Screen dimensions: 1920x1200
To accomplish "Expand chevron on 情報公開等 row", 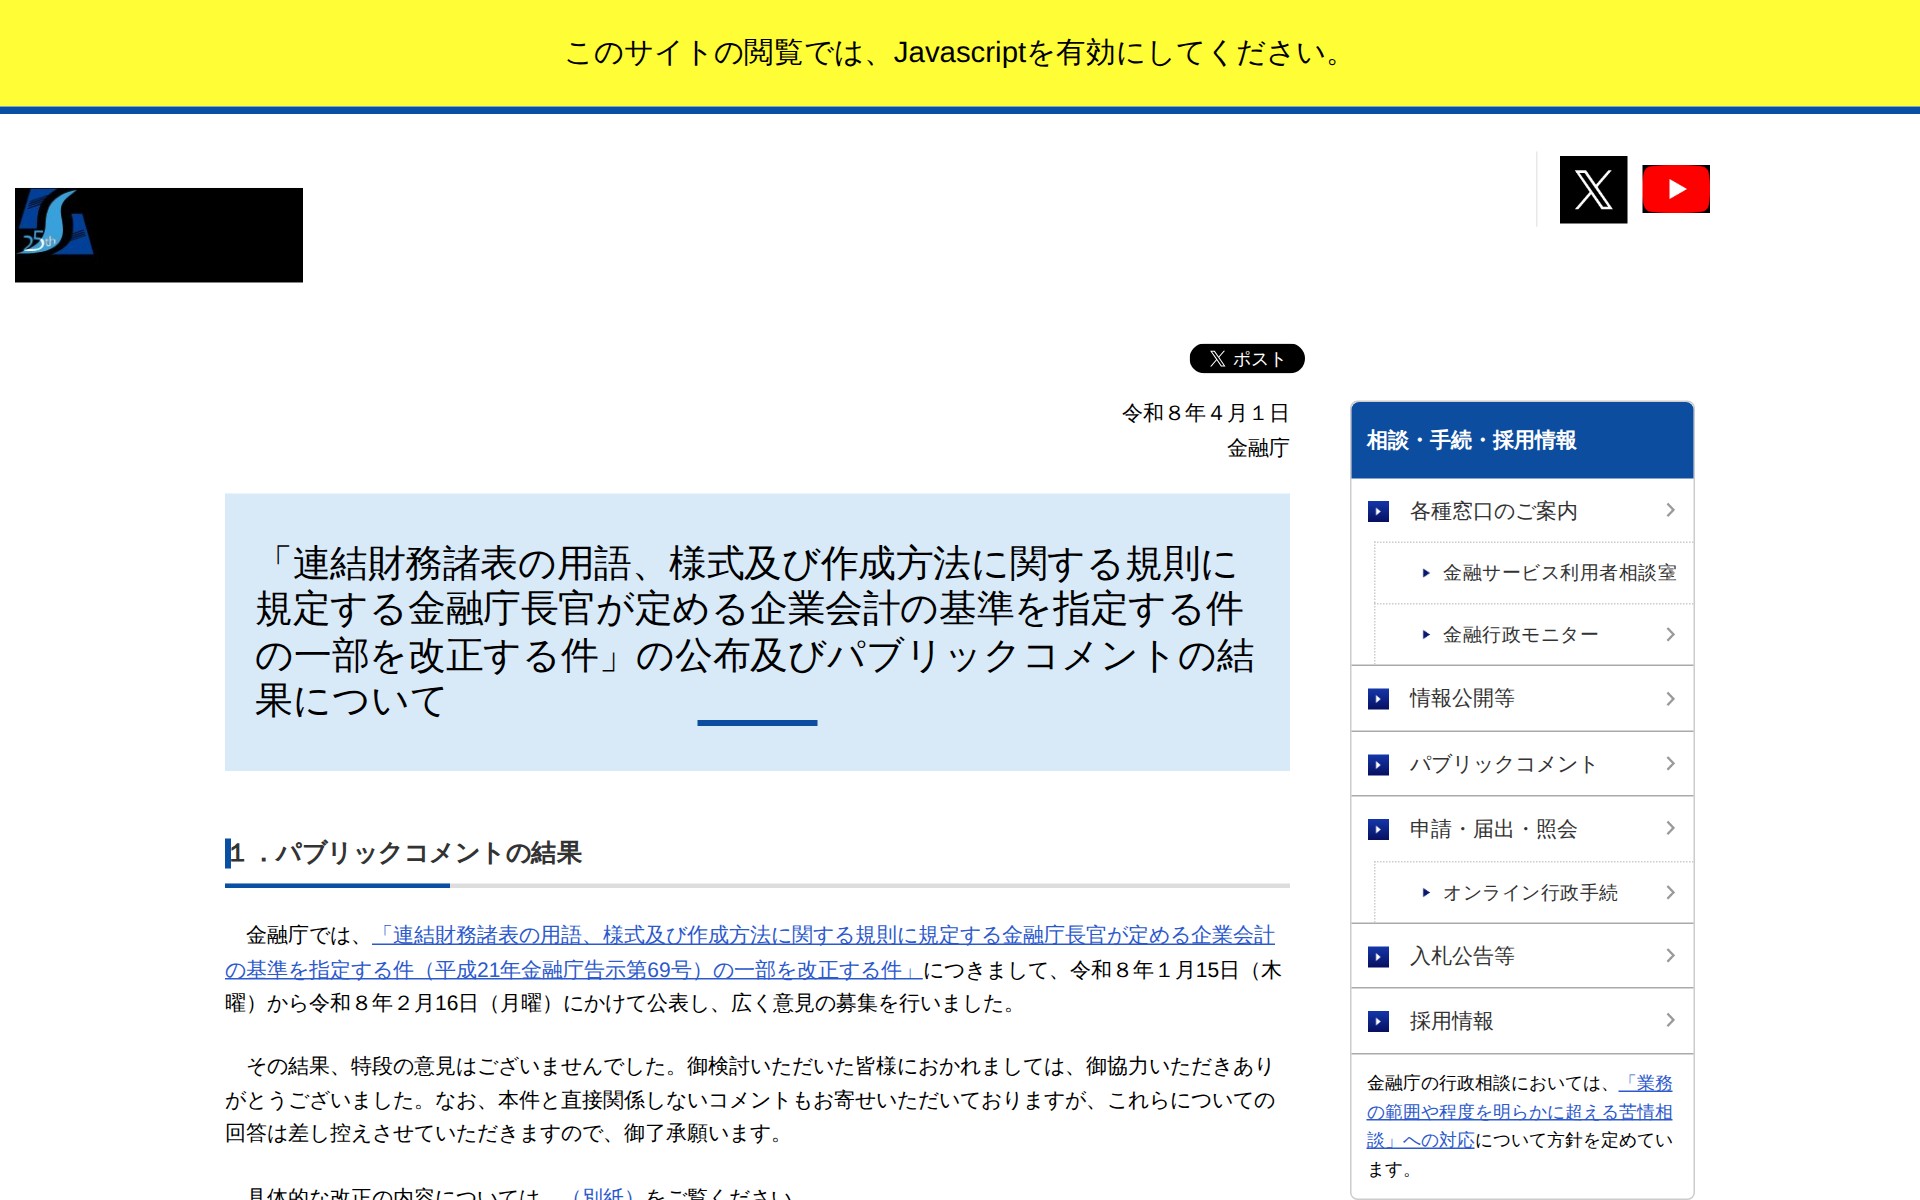I will [x=1670, y=698].
